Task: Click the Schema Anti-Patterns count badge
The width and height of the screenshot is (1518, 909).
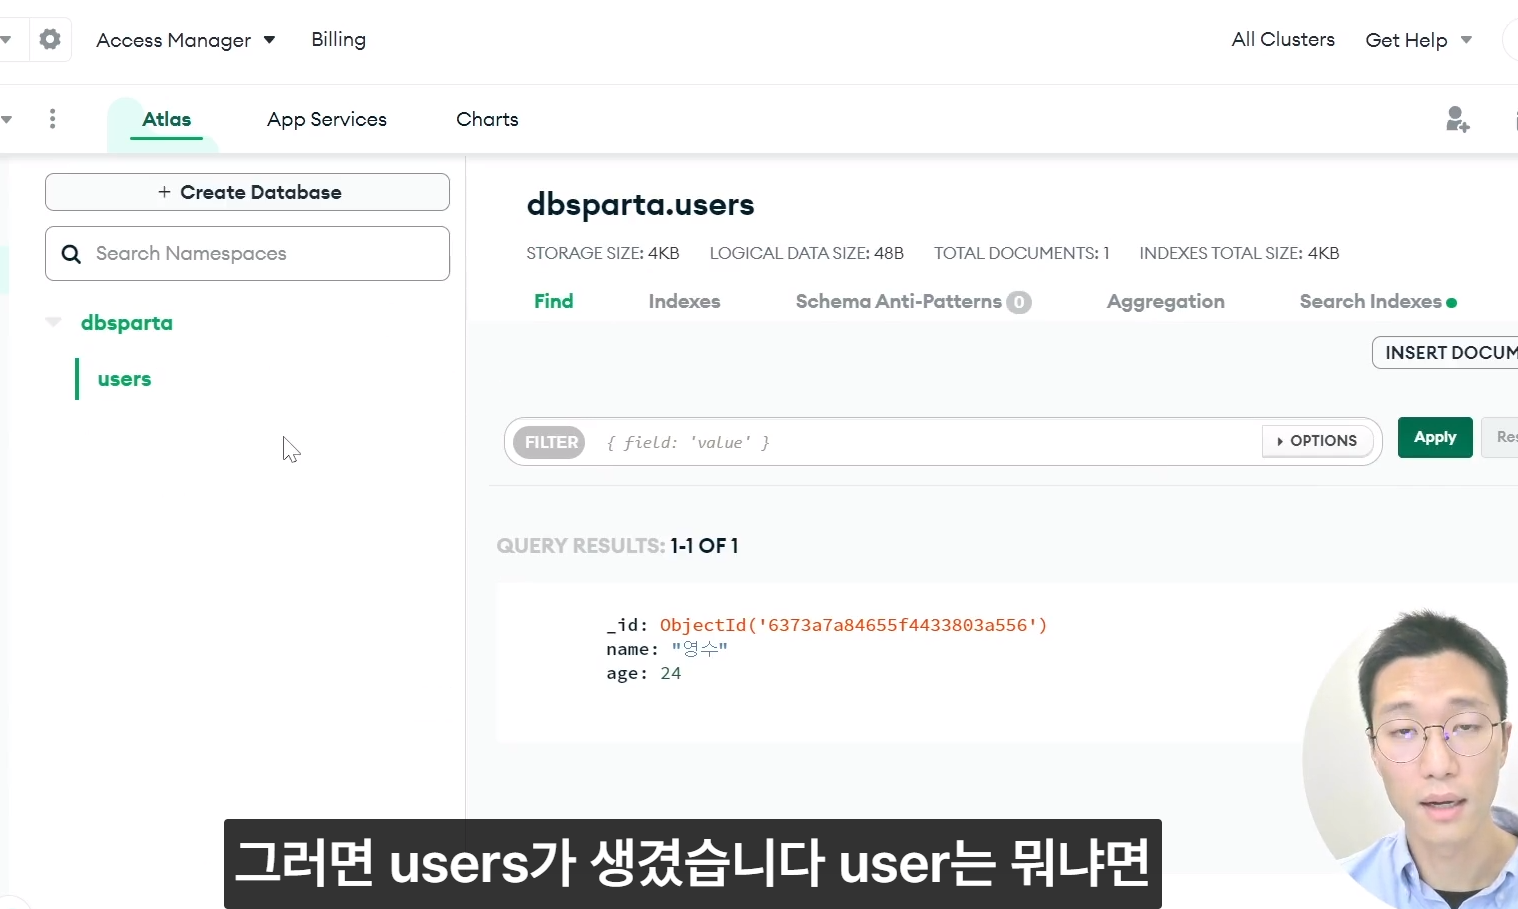Action: tap(1019, 302)
